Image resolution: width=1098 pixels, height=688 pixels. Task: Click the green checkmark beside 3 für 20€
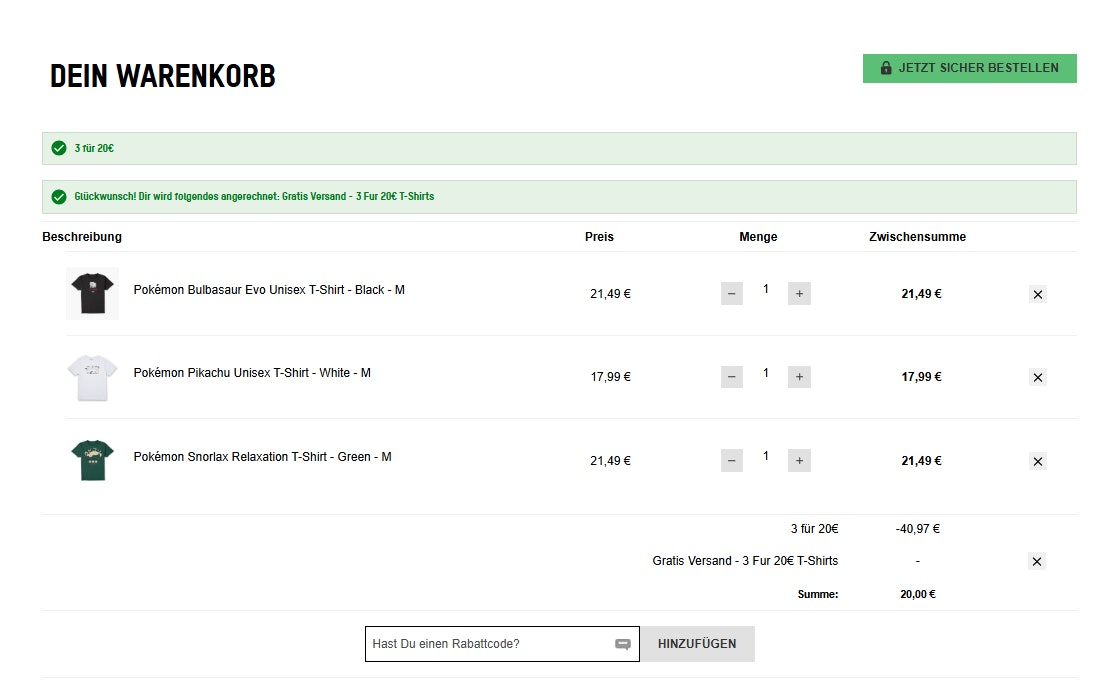(x=59, y=148)
